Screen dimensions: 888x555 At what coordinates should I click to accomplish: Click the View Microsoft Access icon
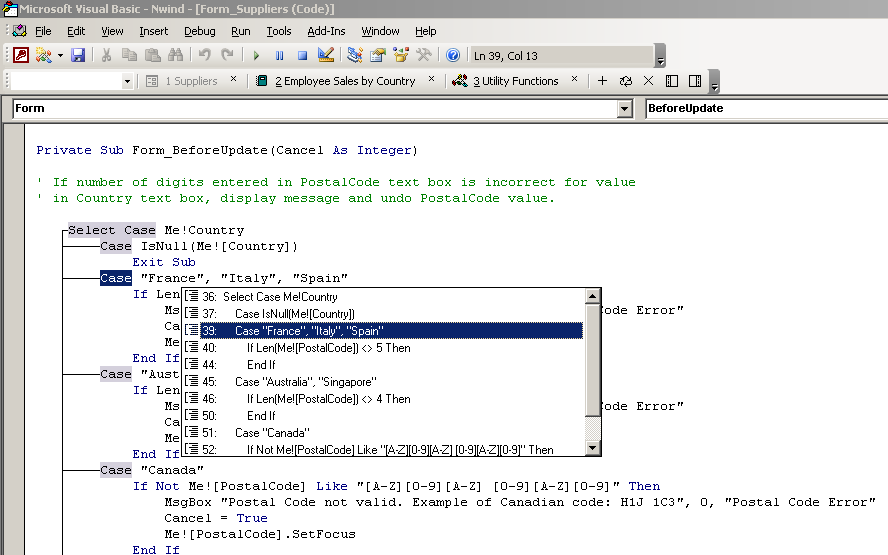pyautogui.click(x=21, y=55)
